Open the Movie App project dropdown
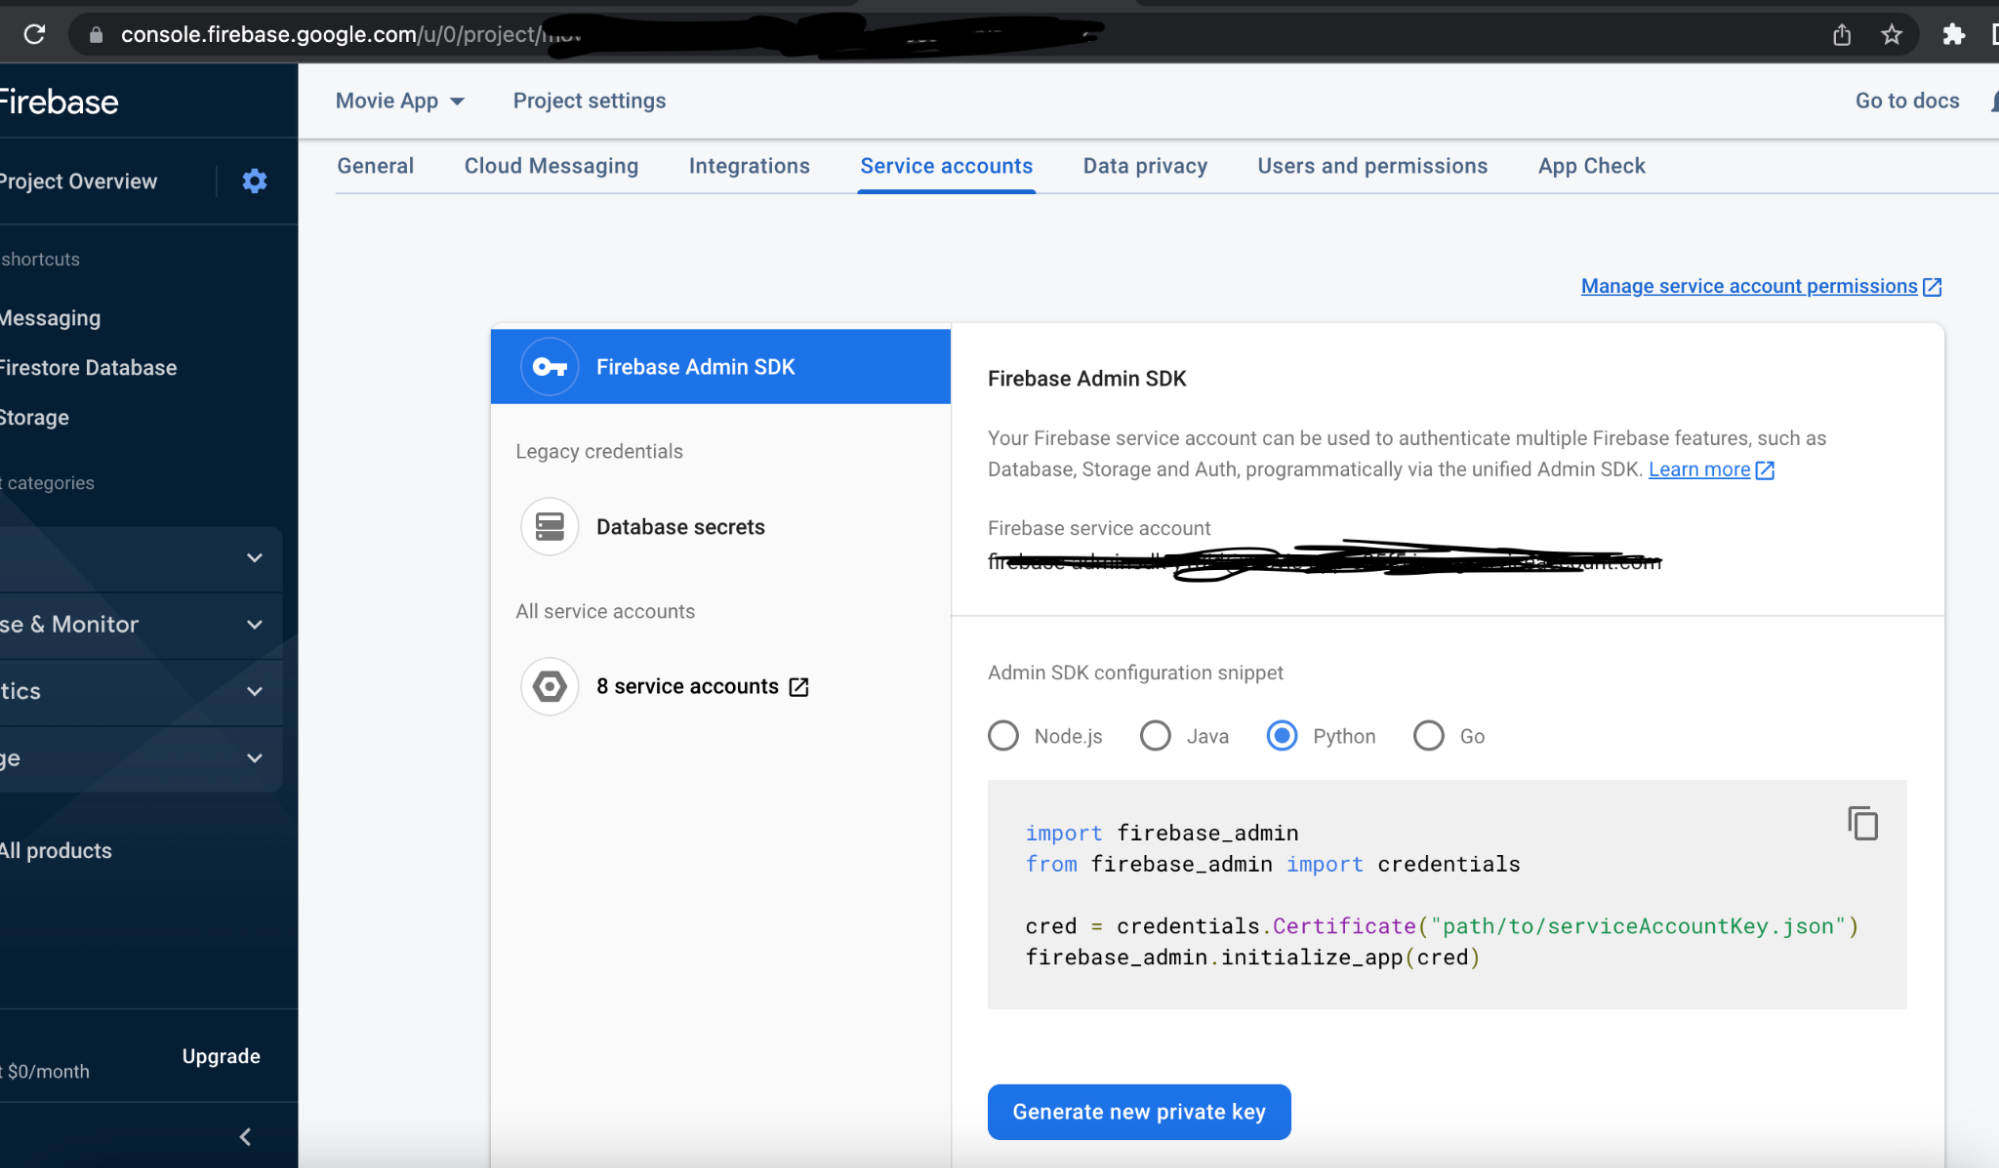Viewport: 1999px width, 1169px height. coord(400,101)
